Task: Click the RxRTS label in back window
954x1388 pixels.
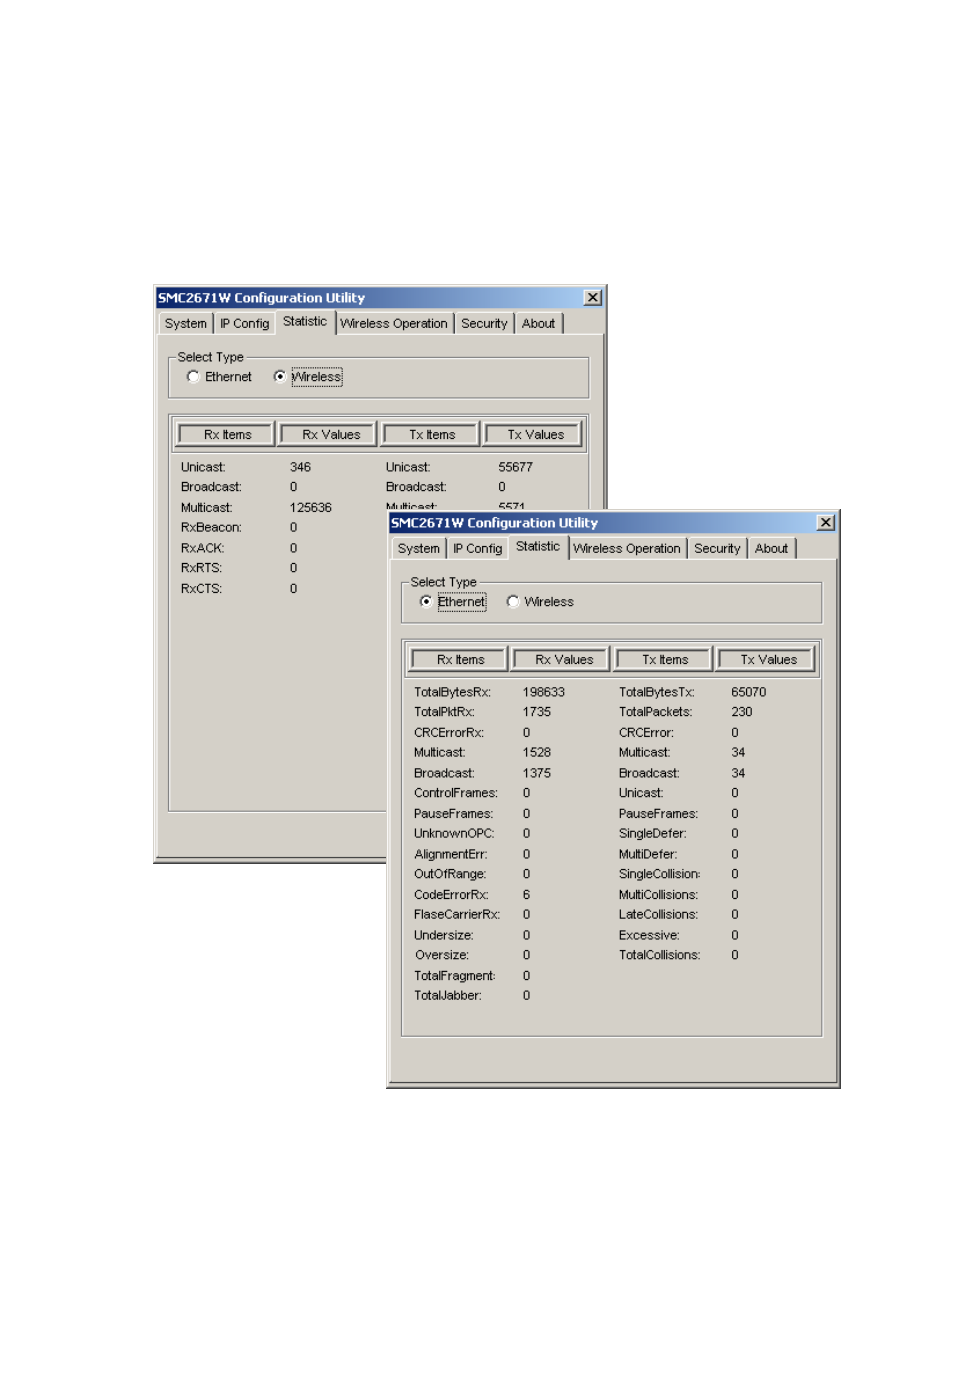Action: [x=201, y=568]
